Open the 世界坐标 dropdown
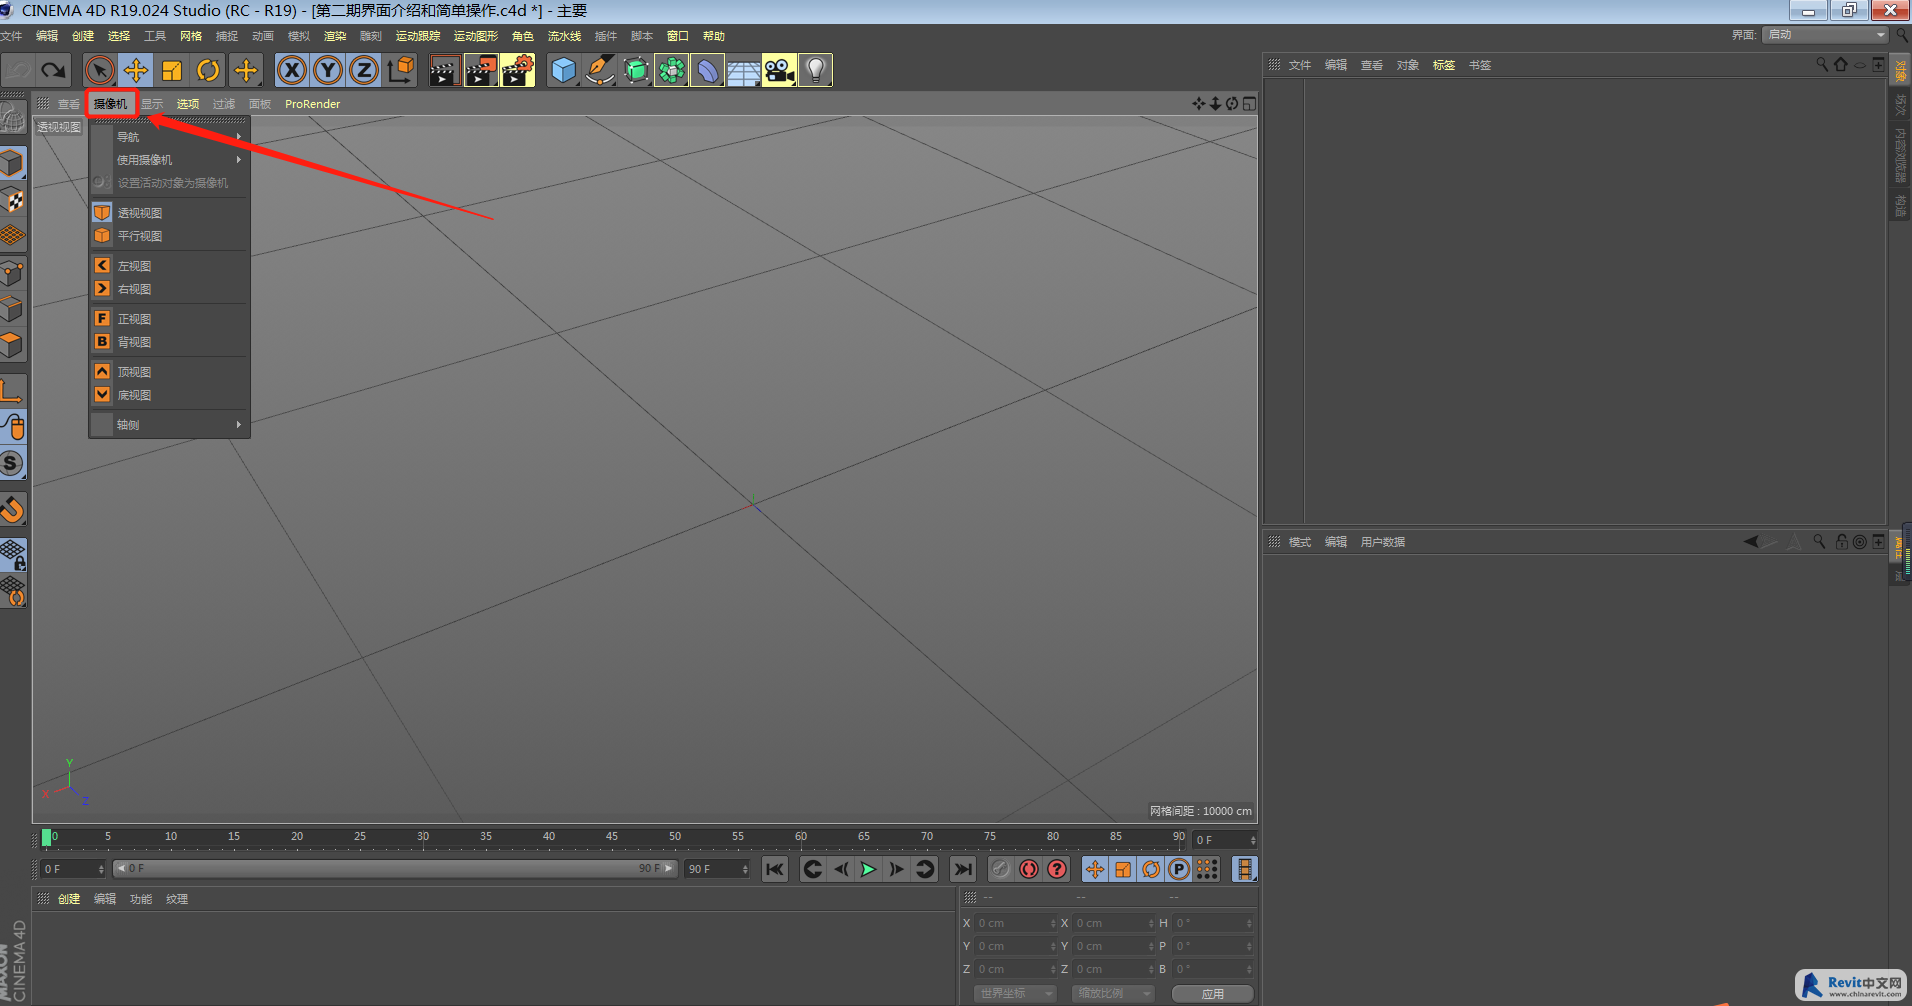The height and width of the screenshot is (1006, 1912). coord(1015,994)
